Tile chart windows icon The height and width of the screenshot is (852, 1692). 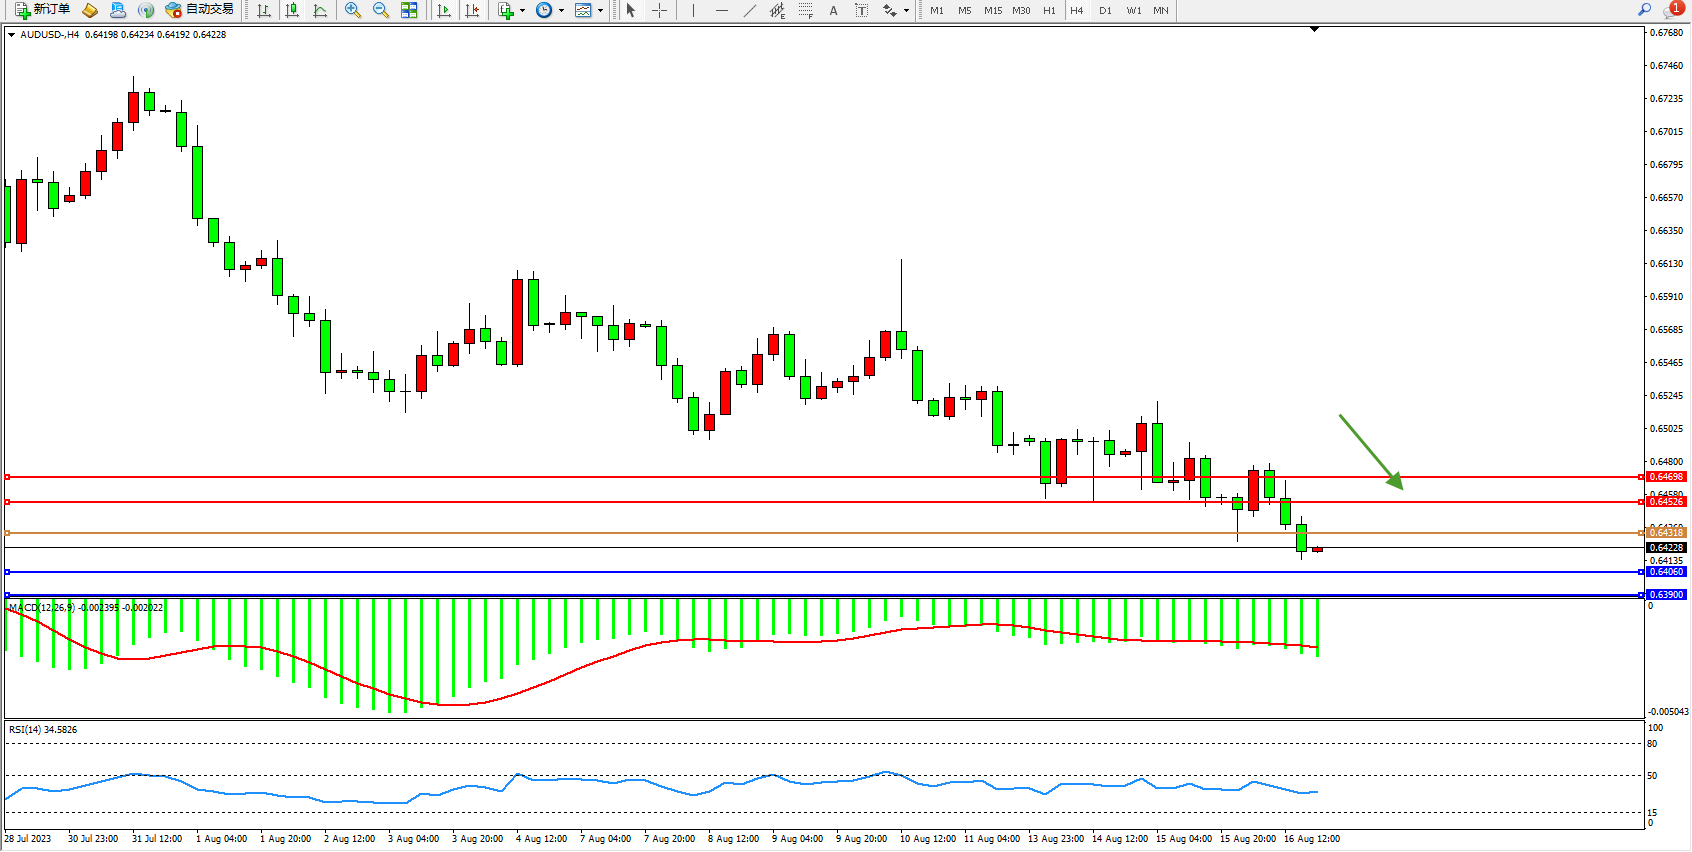pyautogui.click(x=409, y=10)
